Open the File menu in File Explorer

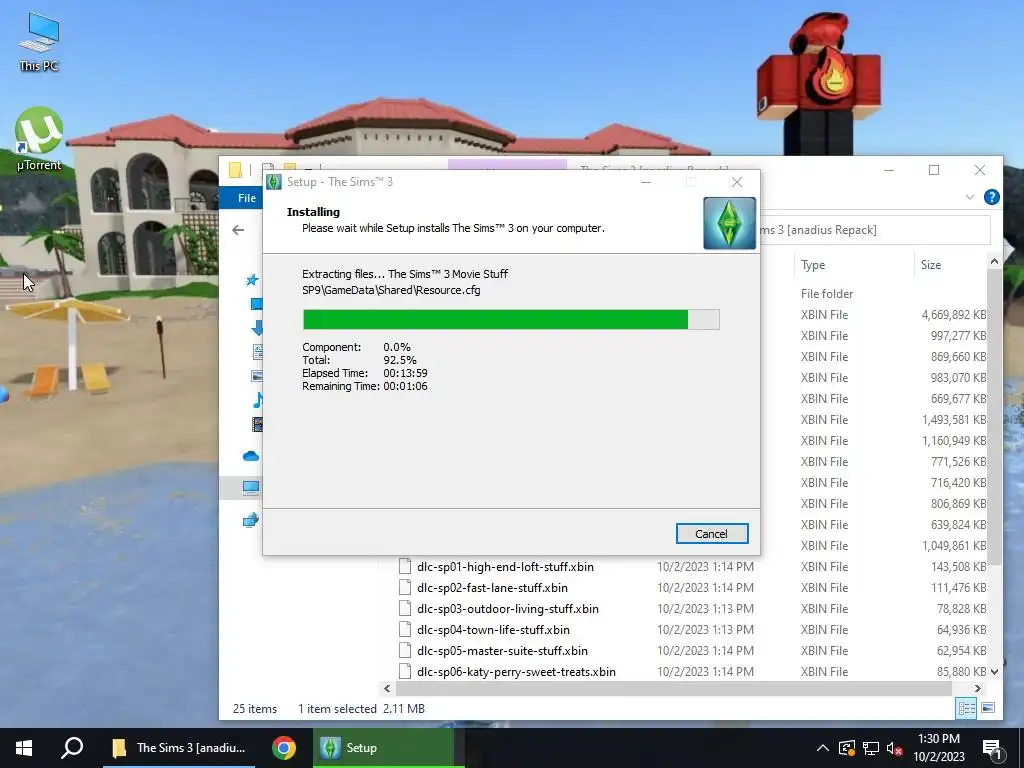(x=246, y=198)
